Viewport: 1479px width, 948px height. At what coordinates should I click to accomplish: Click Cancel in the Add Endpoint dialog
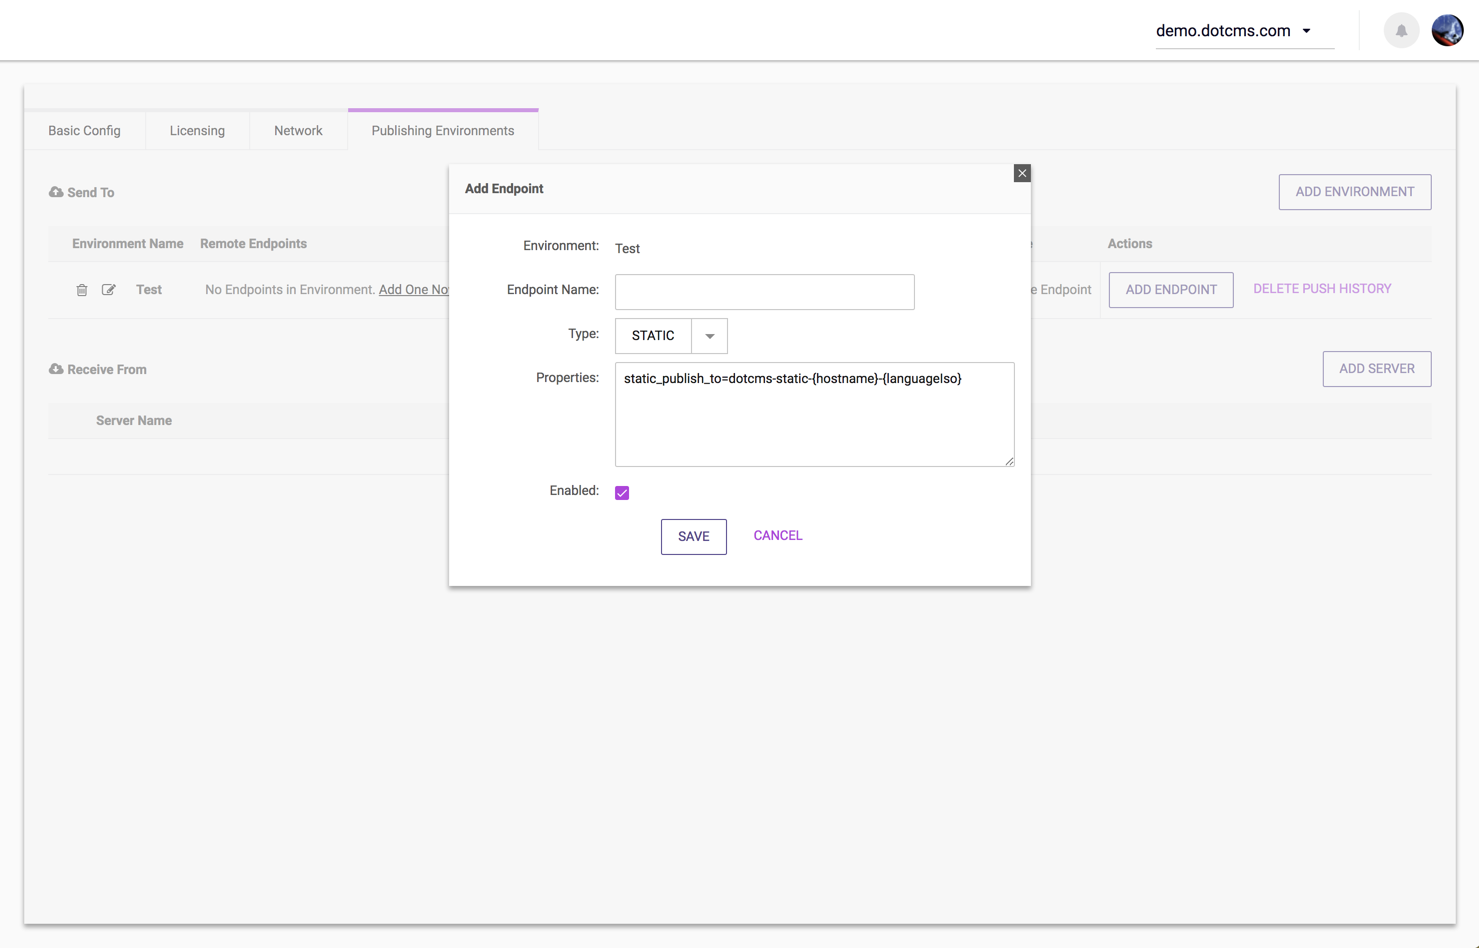point(777,536)
